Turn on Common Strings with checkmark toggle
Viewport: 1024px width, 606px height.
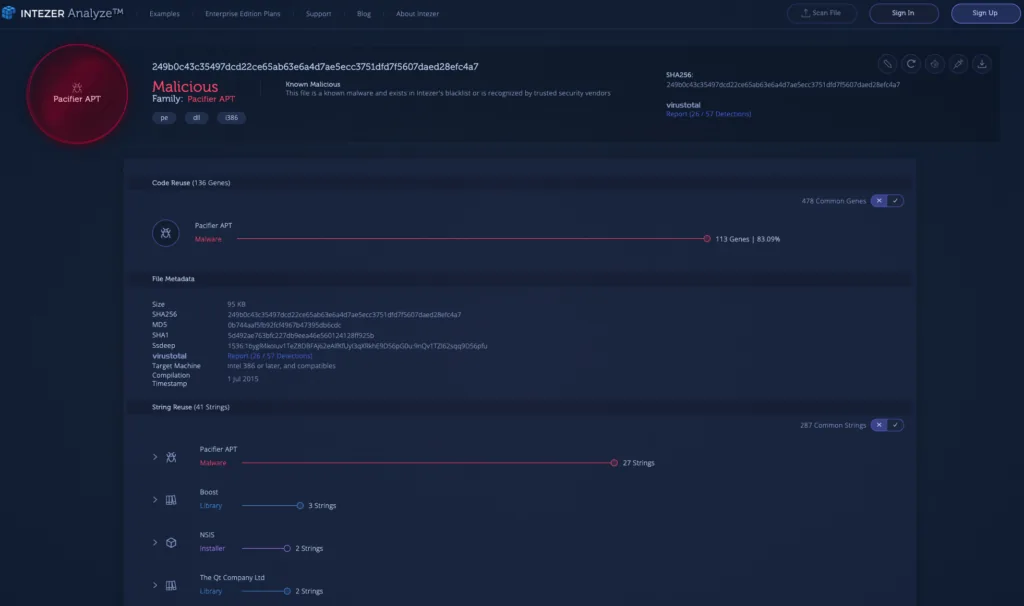(895, 425)
